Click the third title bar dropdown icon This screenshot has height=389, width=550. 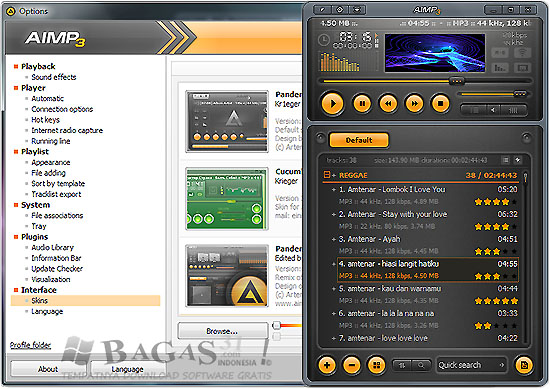coord(357,9)
